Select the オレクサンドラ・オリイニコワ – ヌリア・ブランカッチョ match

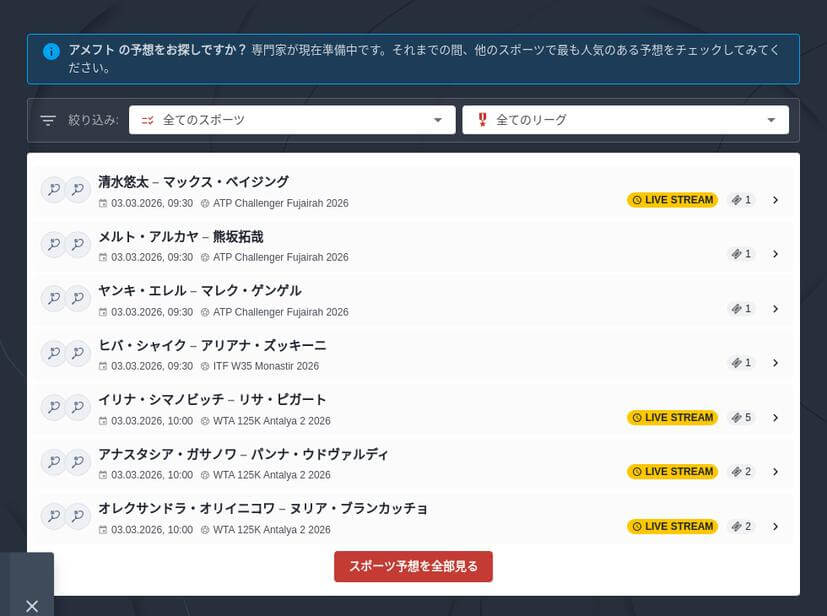tap(263, 509)
